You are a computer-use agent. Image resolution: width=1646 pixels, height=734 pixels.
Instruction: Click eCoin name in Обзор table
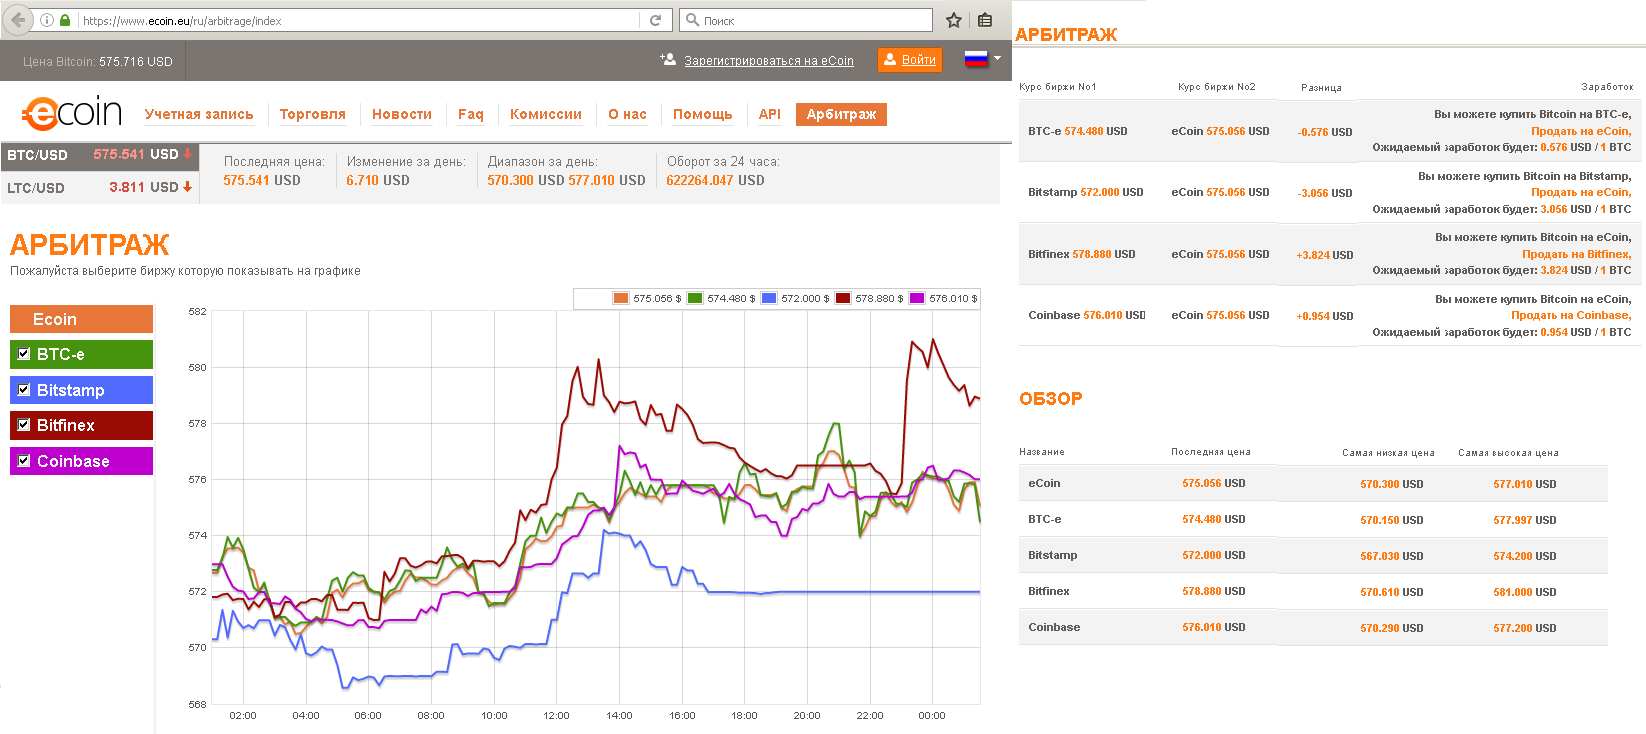point(1044,483)
